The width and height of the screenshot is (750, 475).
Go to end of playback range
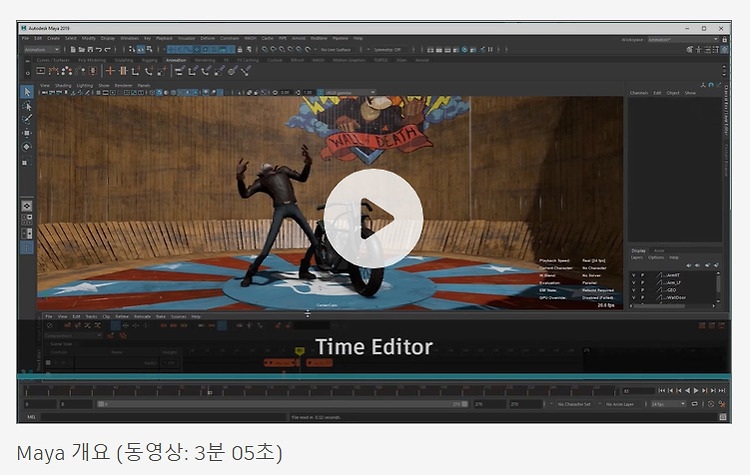(722, 391)
